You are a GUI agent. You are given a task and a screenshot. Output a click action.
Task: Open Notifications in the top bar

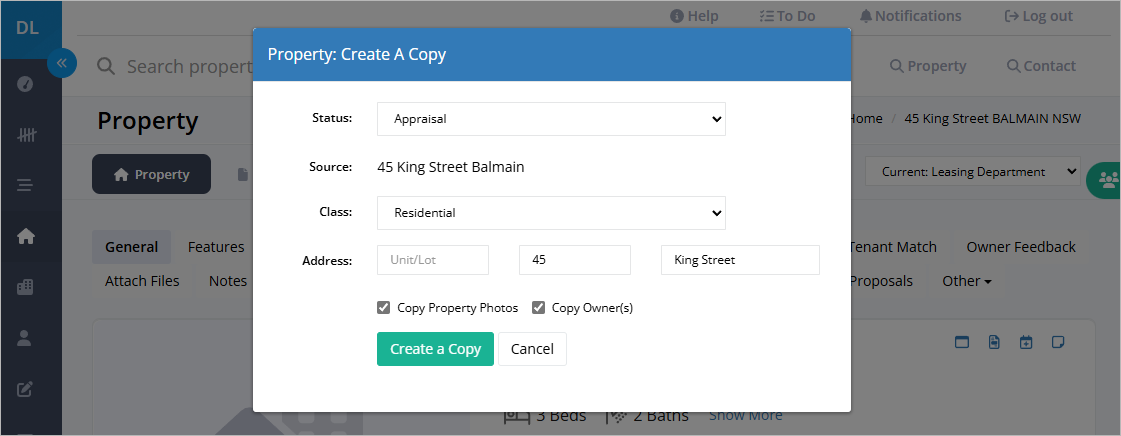click(x=910, y=16)
